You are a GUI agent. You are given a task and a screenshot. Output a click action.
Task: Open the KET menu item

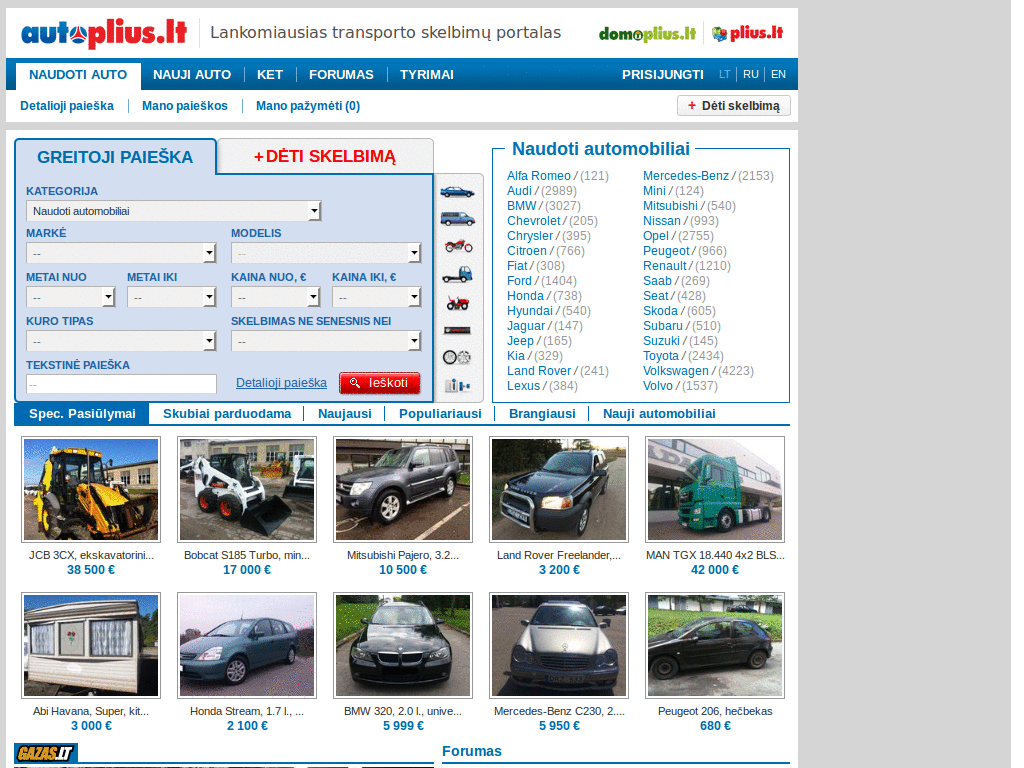coord(270,75)
